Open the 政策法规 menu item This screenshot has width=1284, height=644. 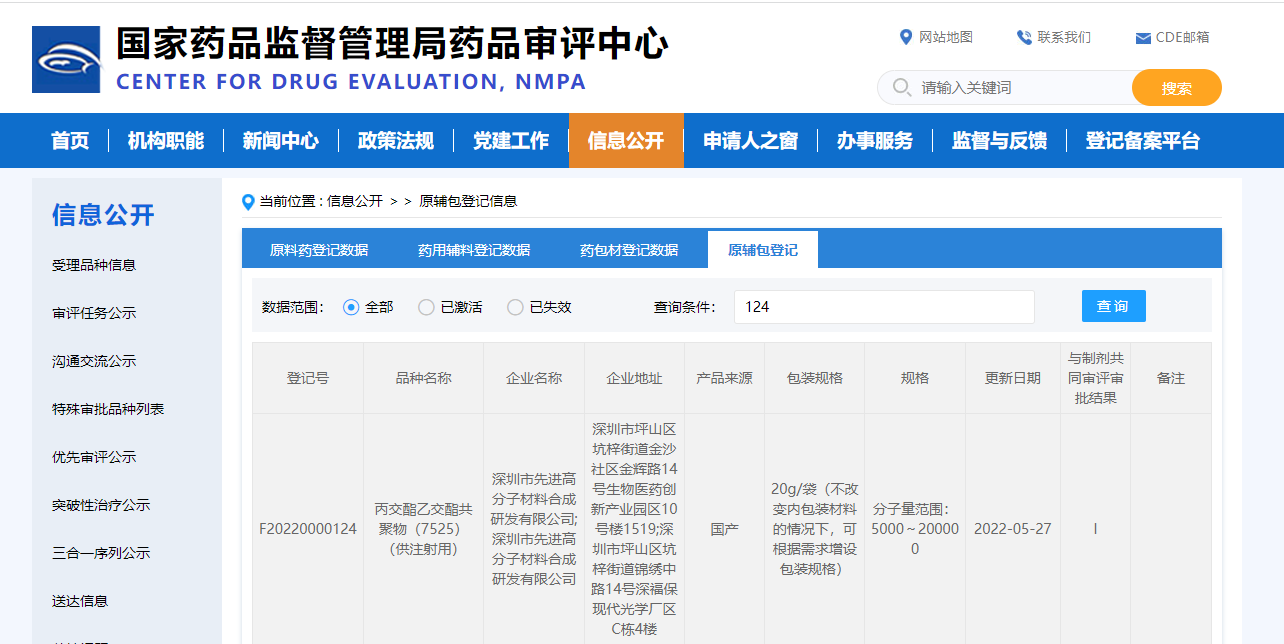click(x=397, y=140)
